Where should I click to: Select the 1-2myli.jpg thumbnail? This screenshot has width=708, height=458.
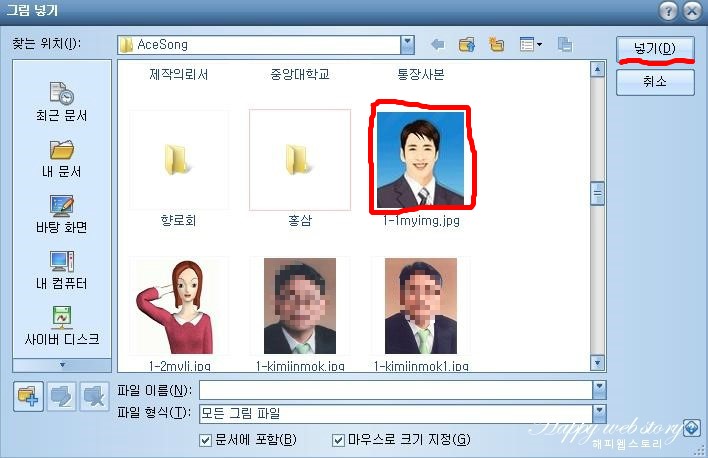point(179,306)
